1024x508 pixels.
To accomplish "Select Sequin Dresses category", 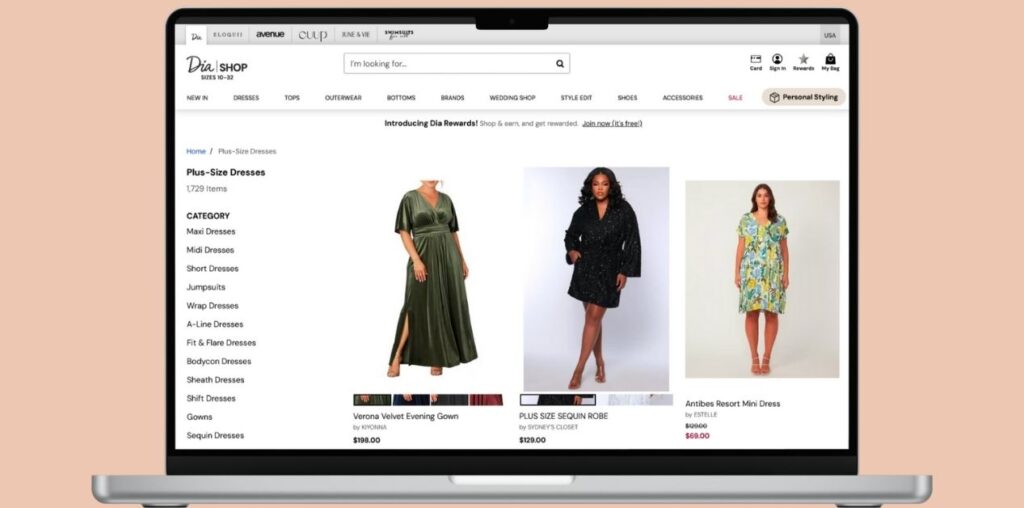I will [215, 436].
